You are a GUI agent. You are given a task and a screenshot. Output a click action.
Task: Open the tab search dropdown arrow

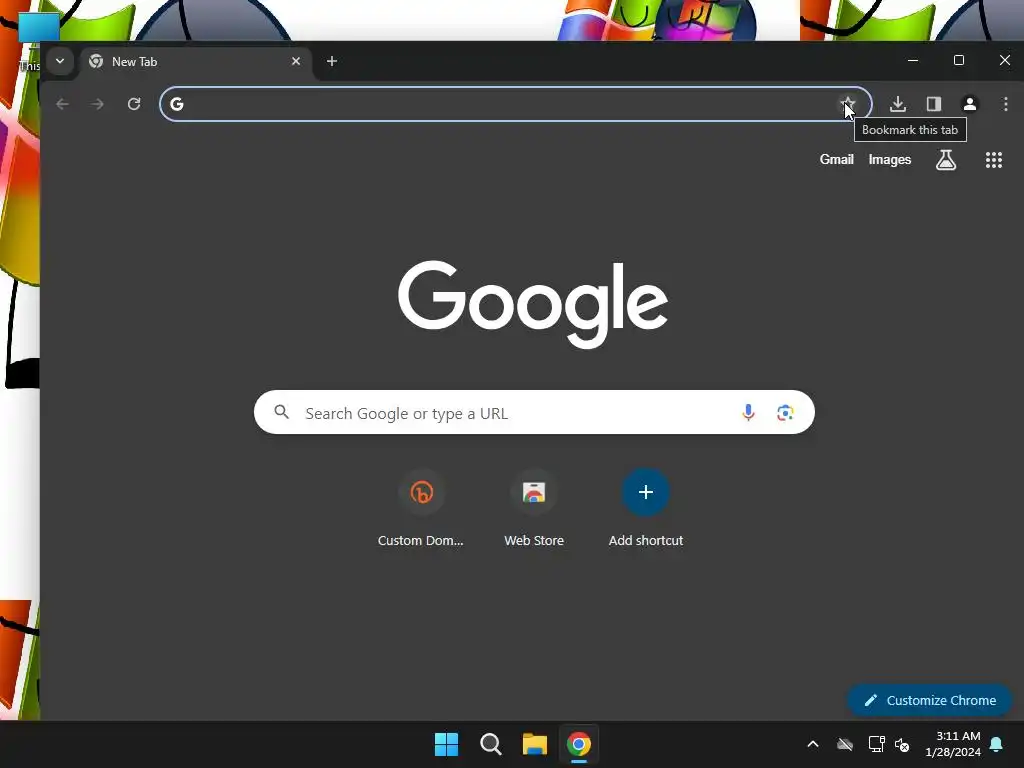pyautogui.click(x=60, y=61)
